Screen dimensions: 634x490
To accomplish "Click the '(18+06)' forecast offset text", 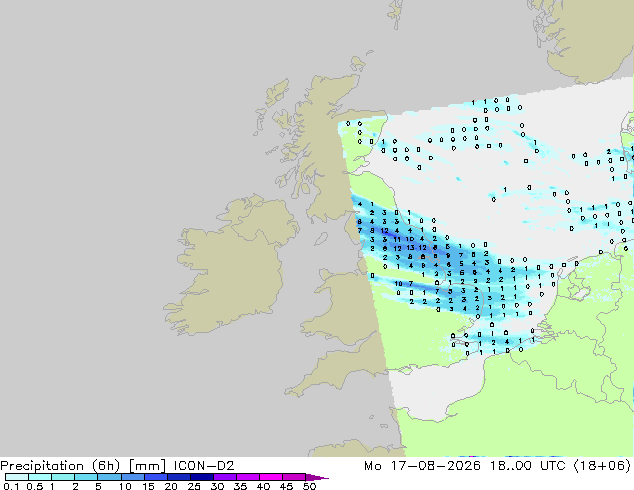I will [x=602, y=466].
